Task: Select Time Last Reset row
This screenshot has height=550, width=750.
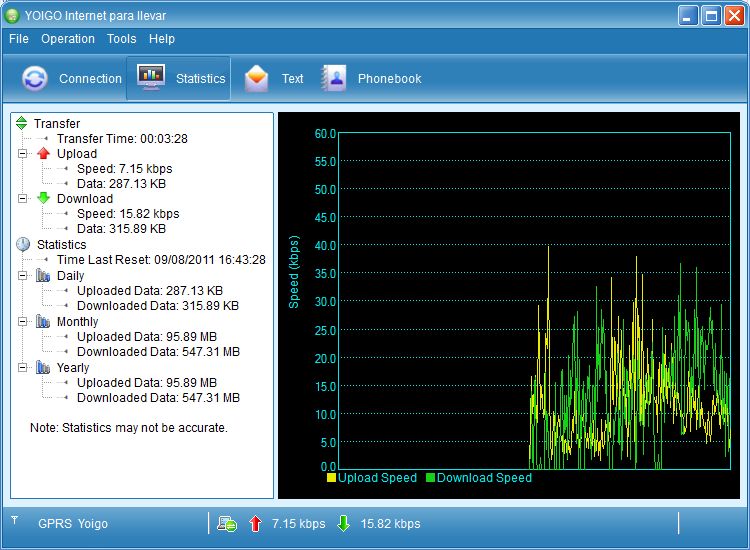Action: (x=161, y=260)
